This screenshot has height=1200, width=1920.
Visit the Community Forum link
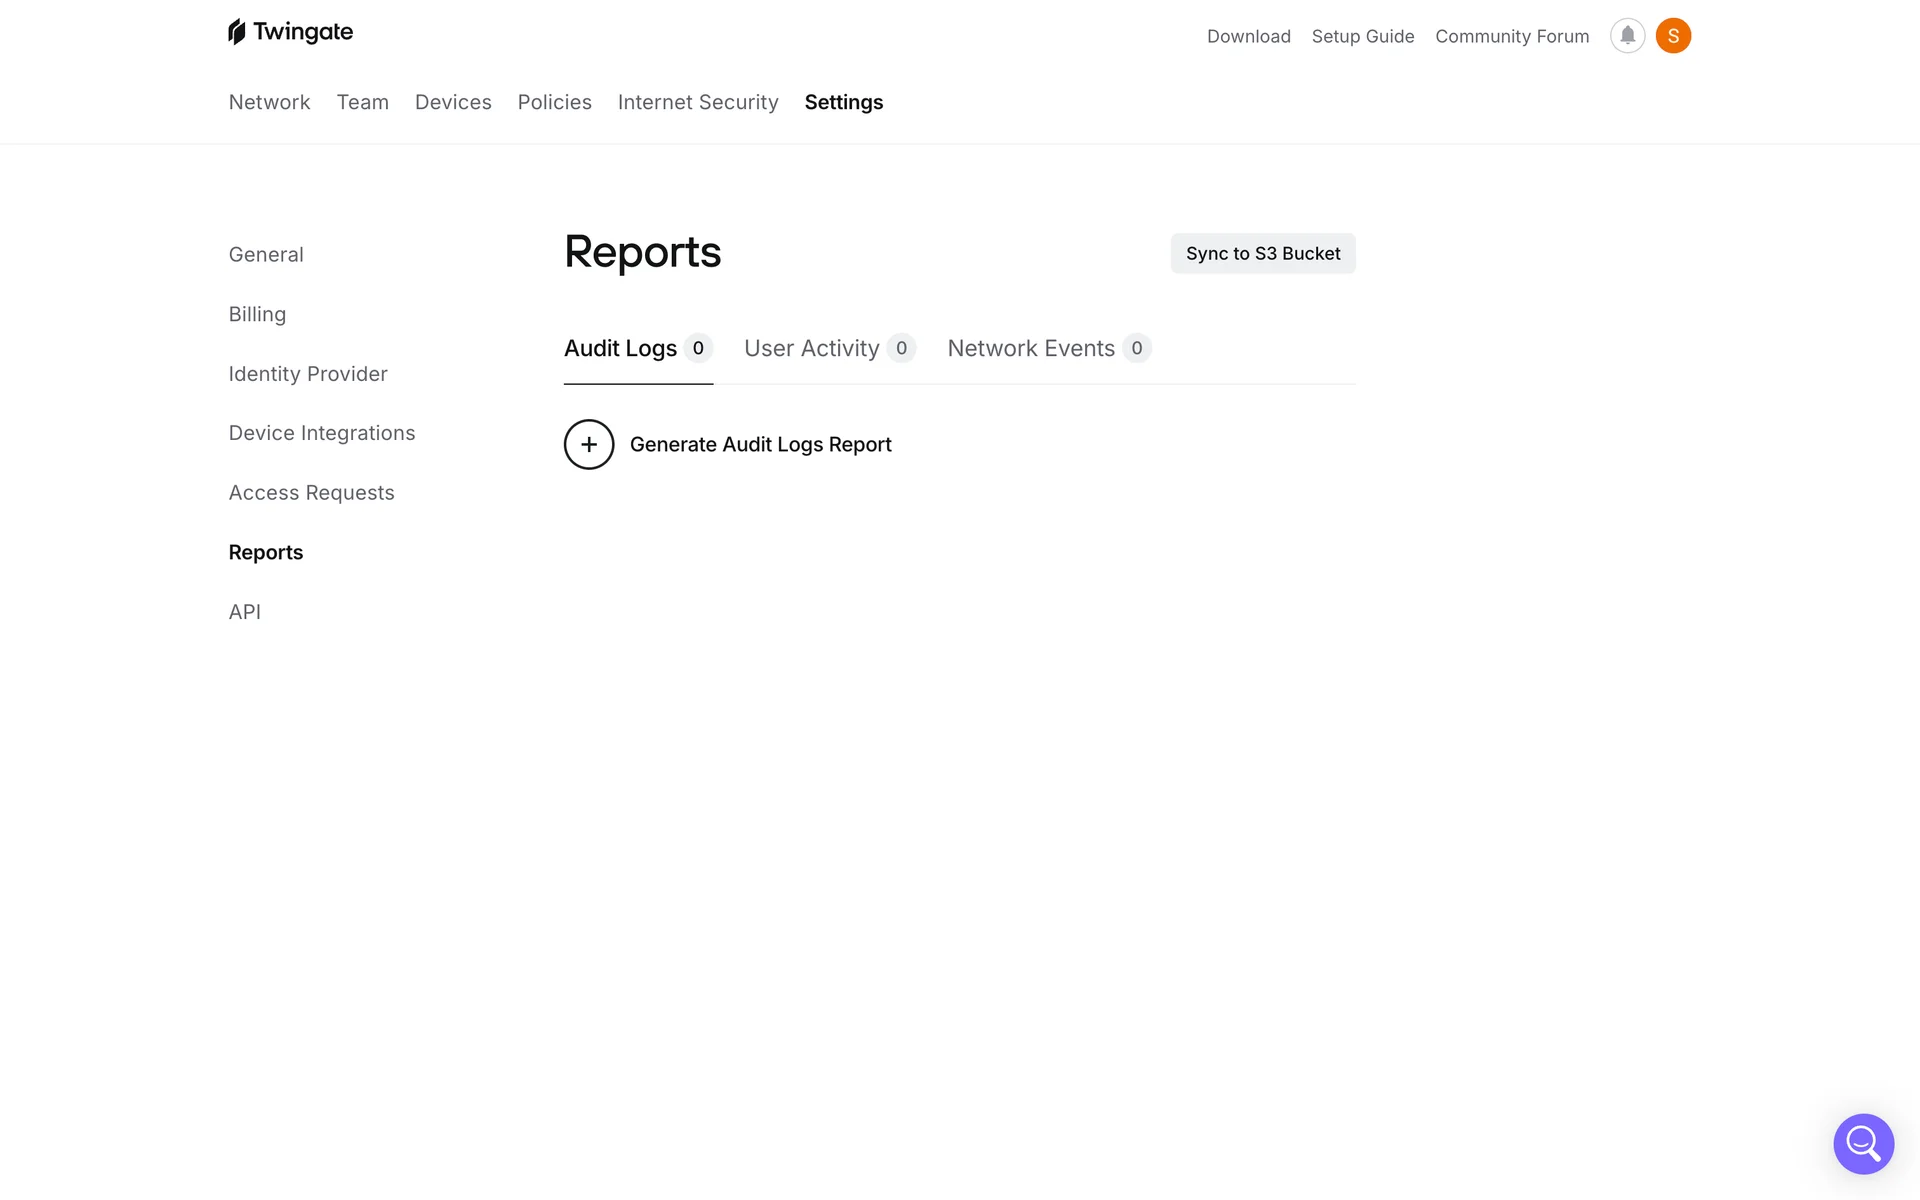pos(1511,36)
